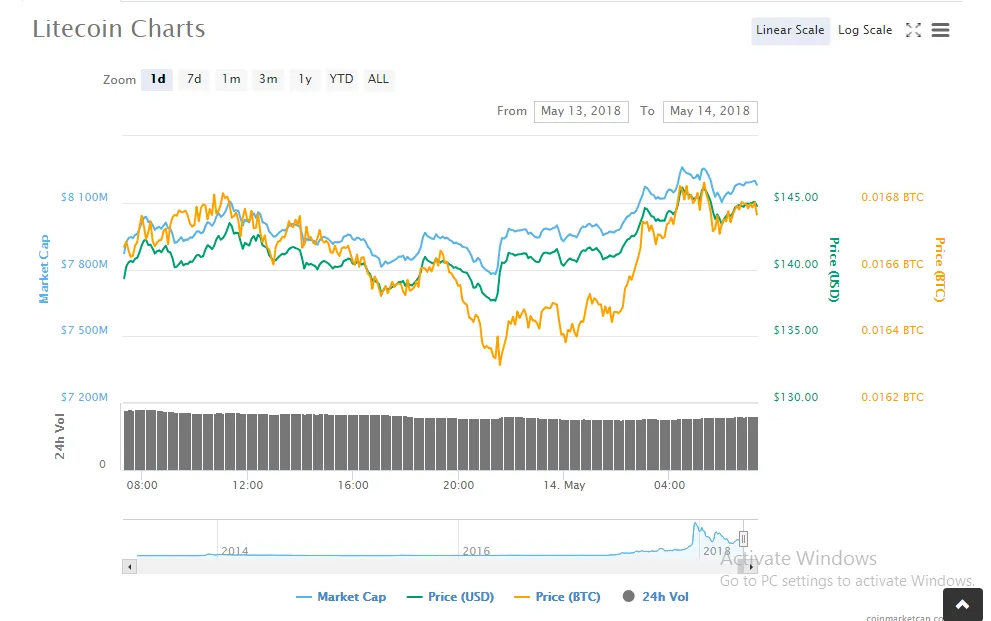Set zoom to 1m
Image resolution: width=991 pixels, height=621 pixels.
[231, 79]
